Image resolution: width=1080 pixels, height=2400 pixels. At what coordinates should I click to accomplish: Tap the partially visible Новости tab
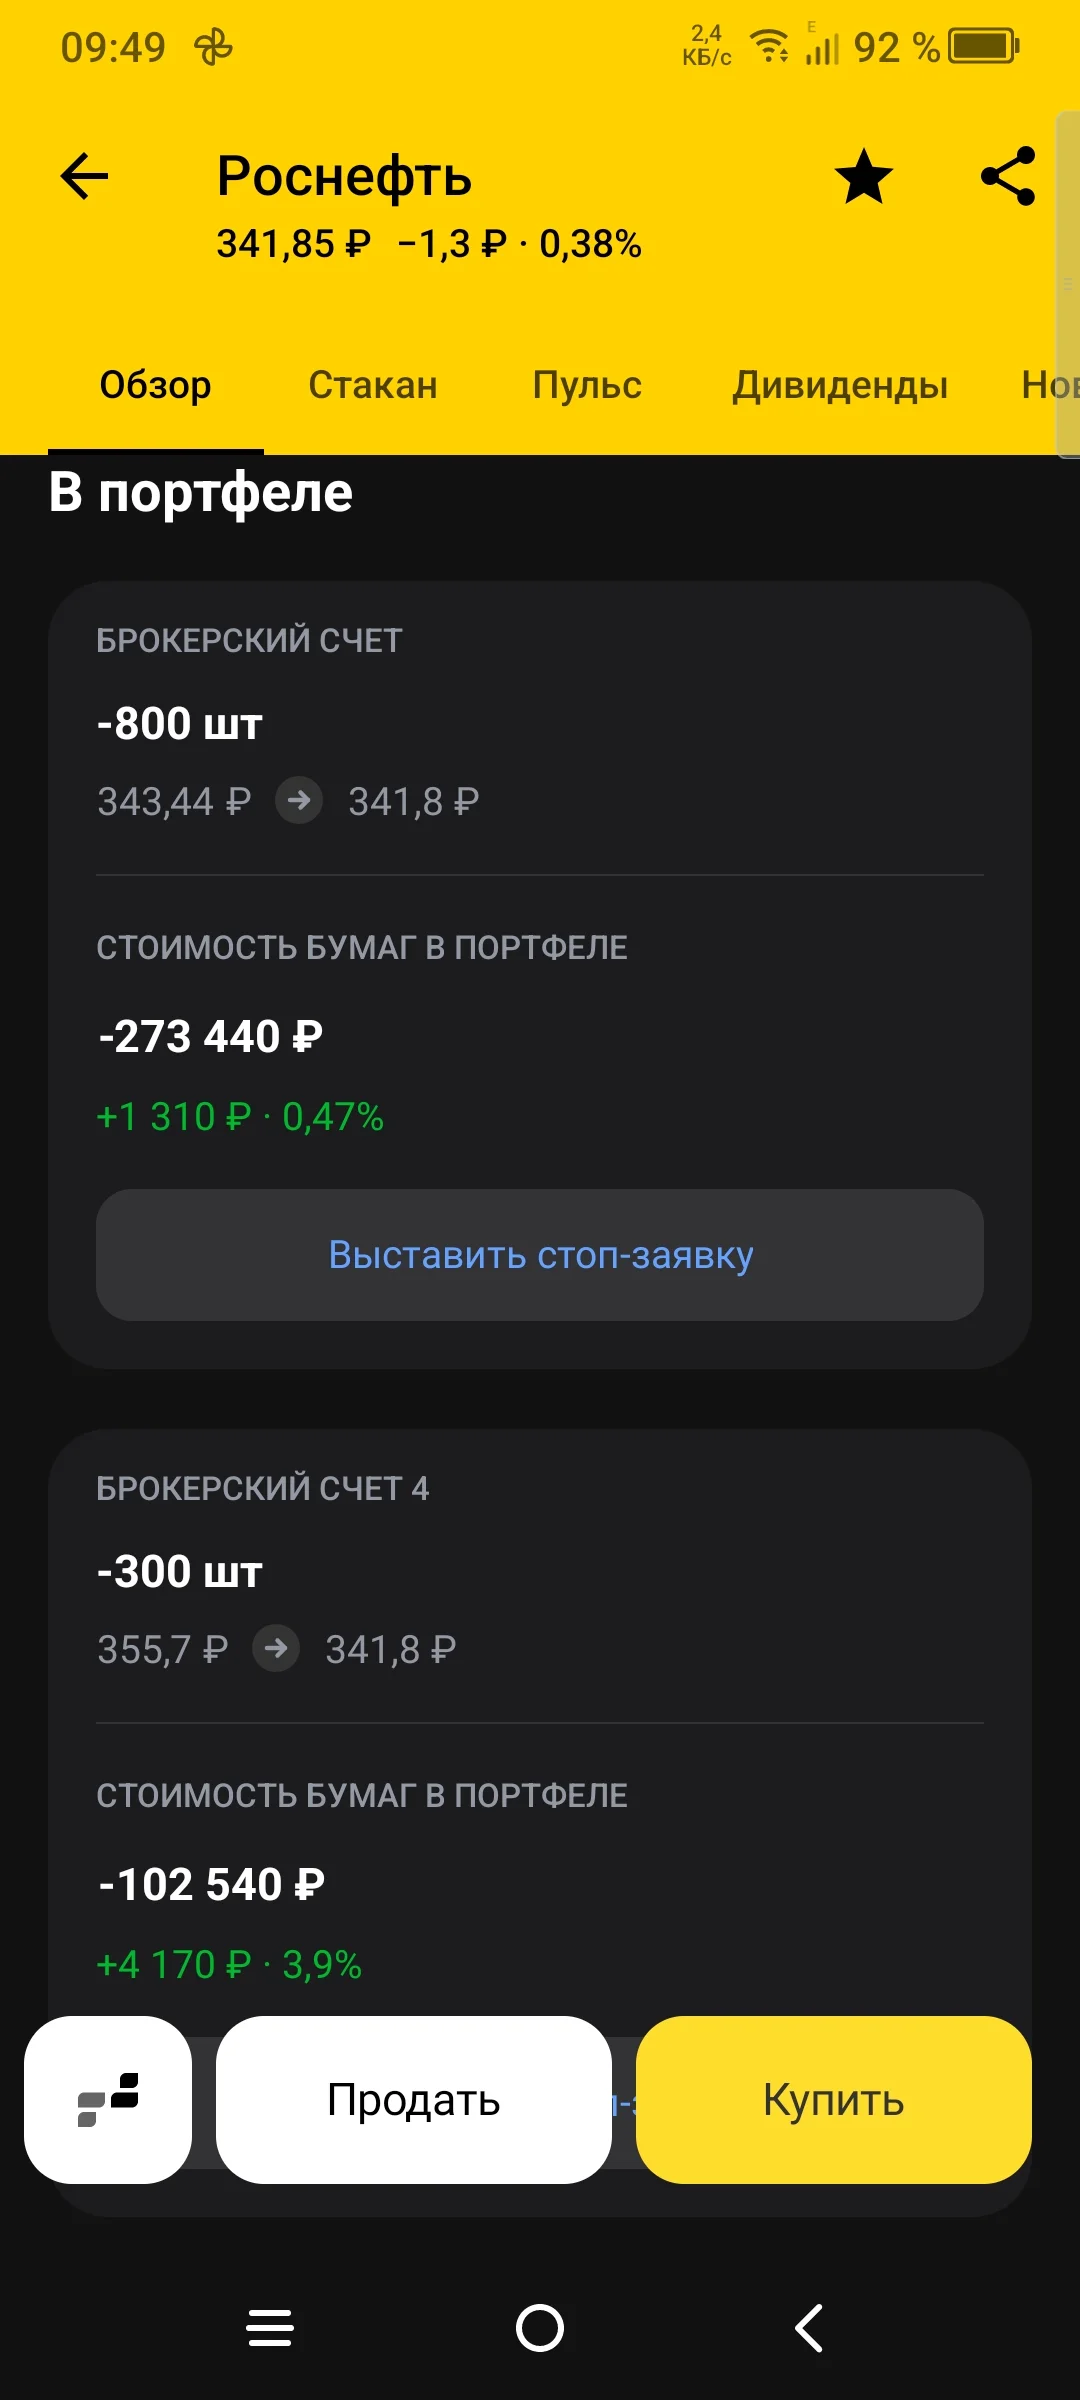click(1048, 385)
